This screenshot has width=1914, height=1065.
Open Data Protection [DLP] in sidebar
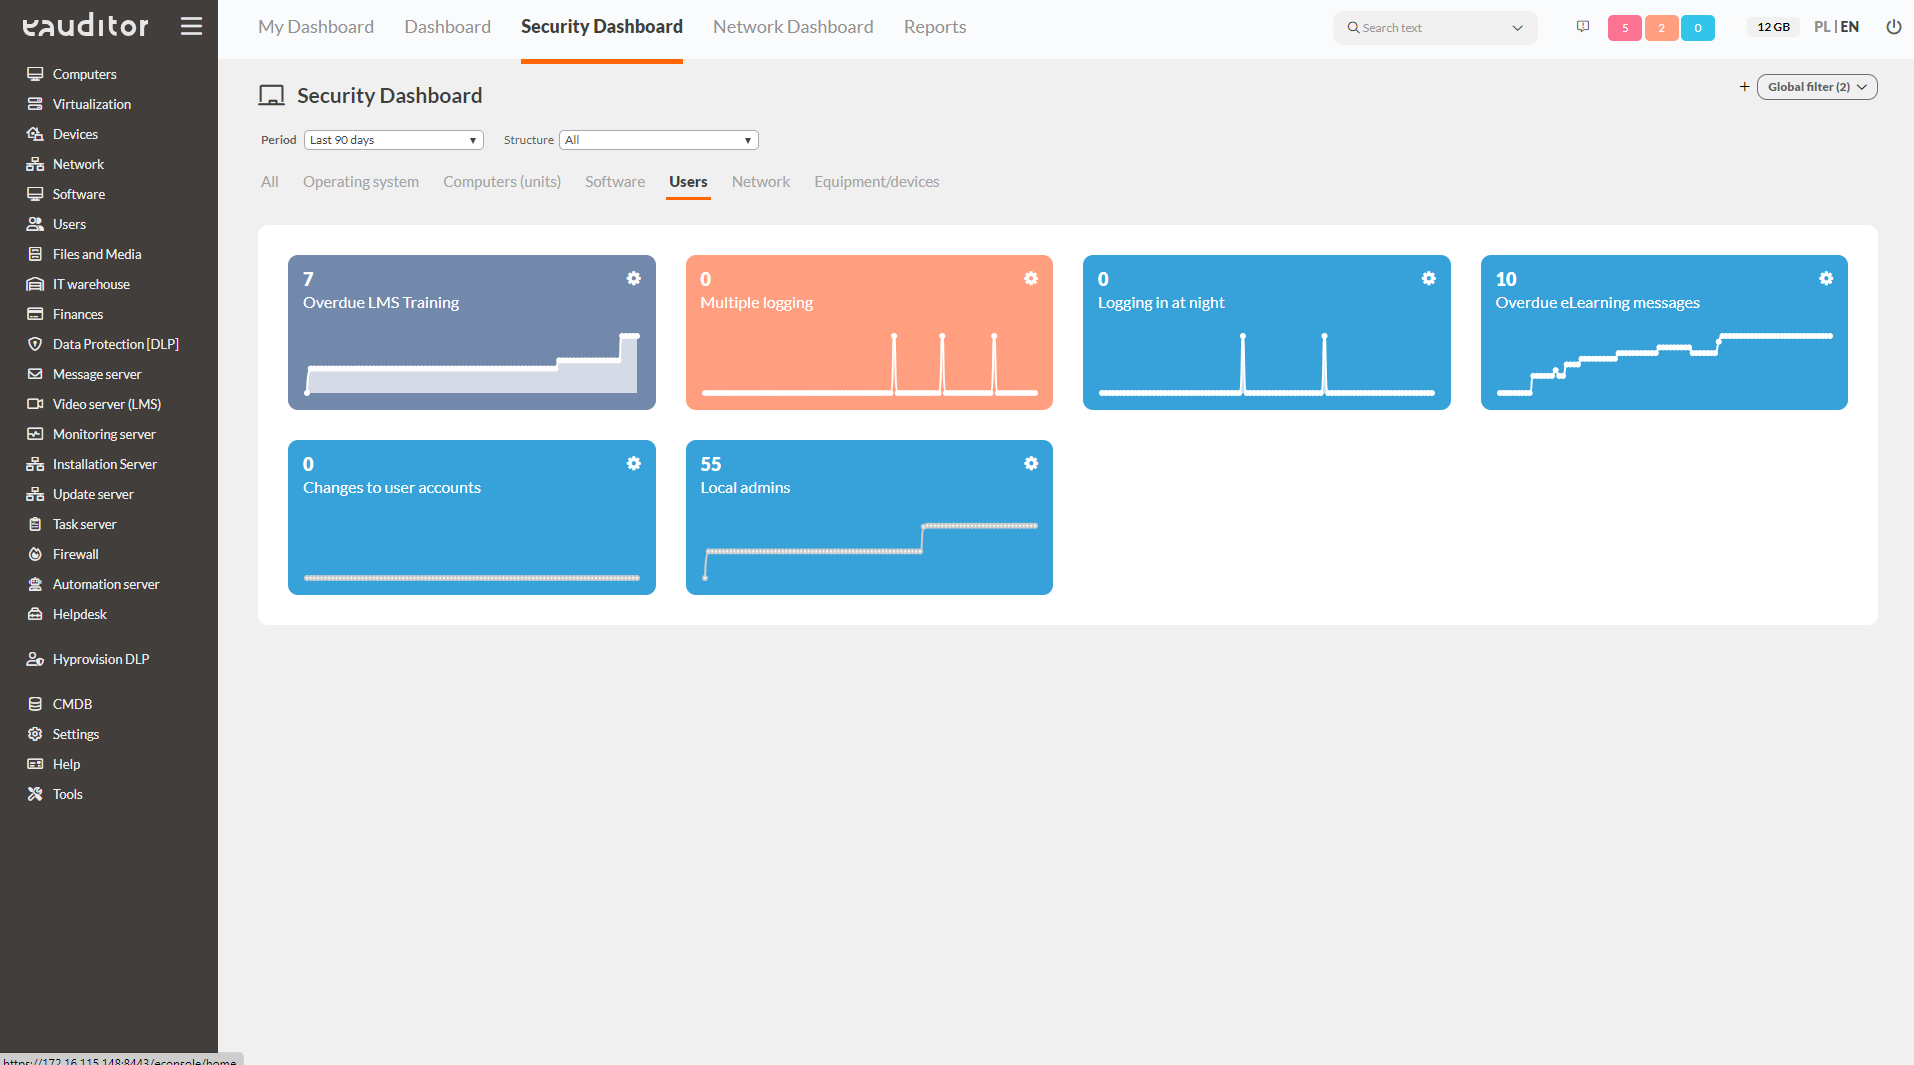[115, 344]
